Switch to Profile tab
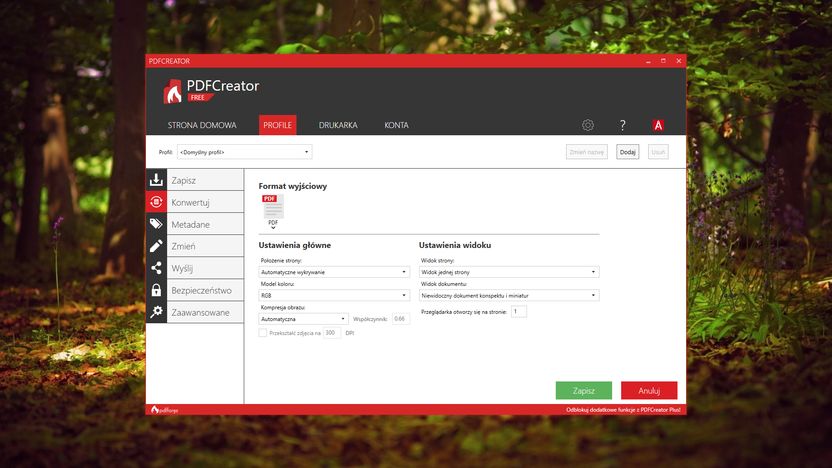Screen dimensions: 832x468 point(278,125)
